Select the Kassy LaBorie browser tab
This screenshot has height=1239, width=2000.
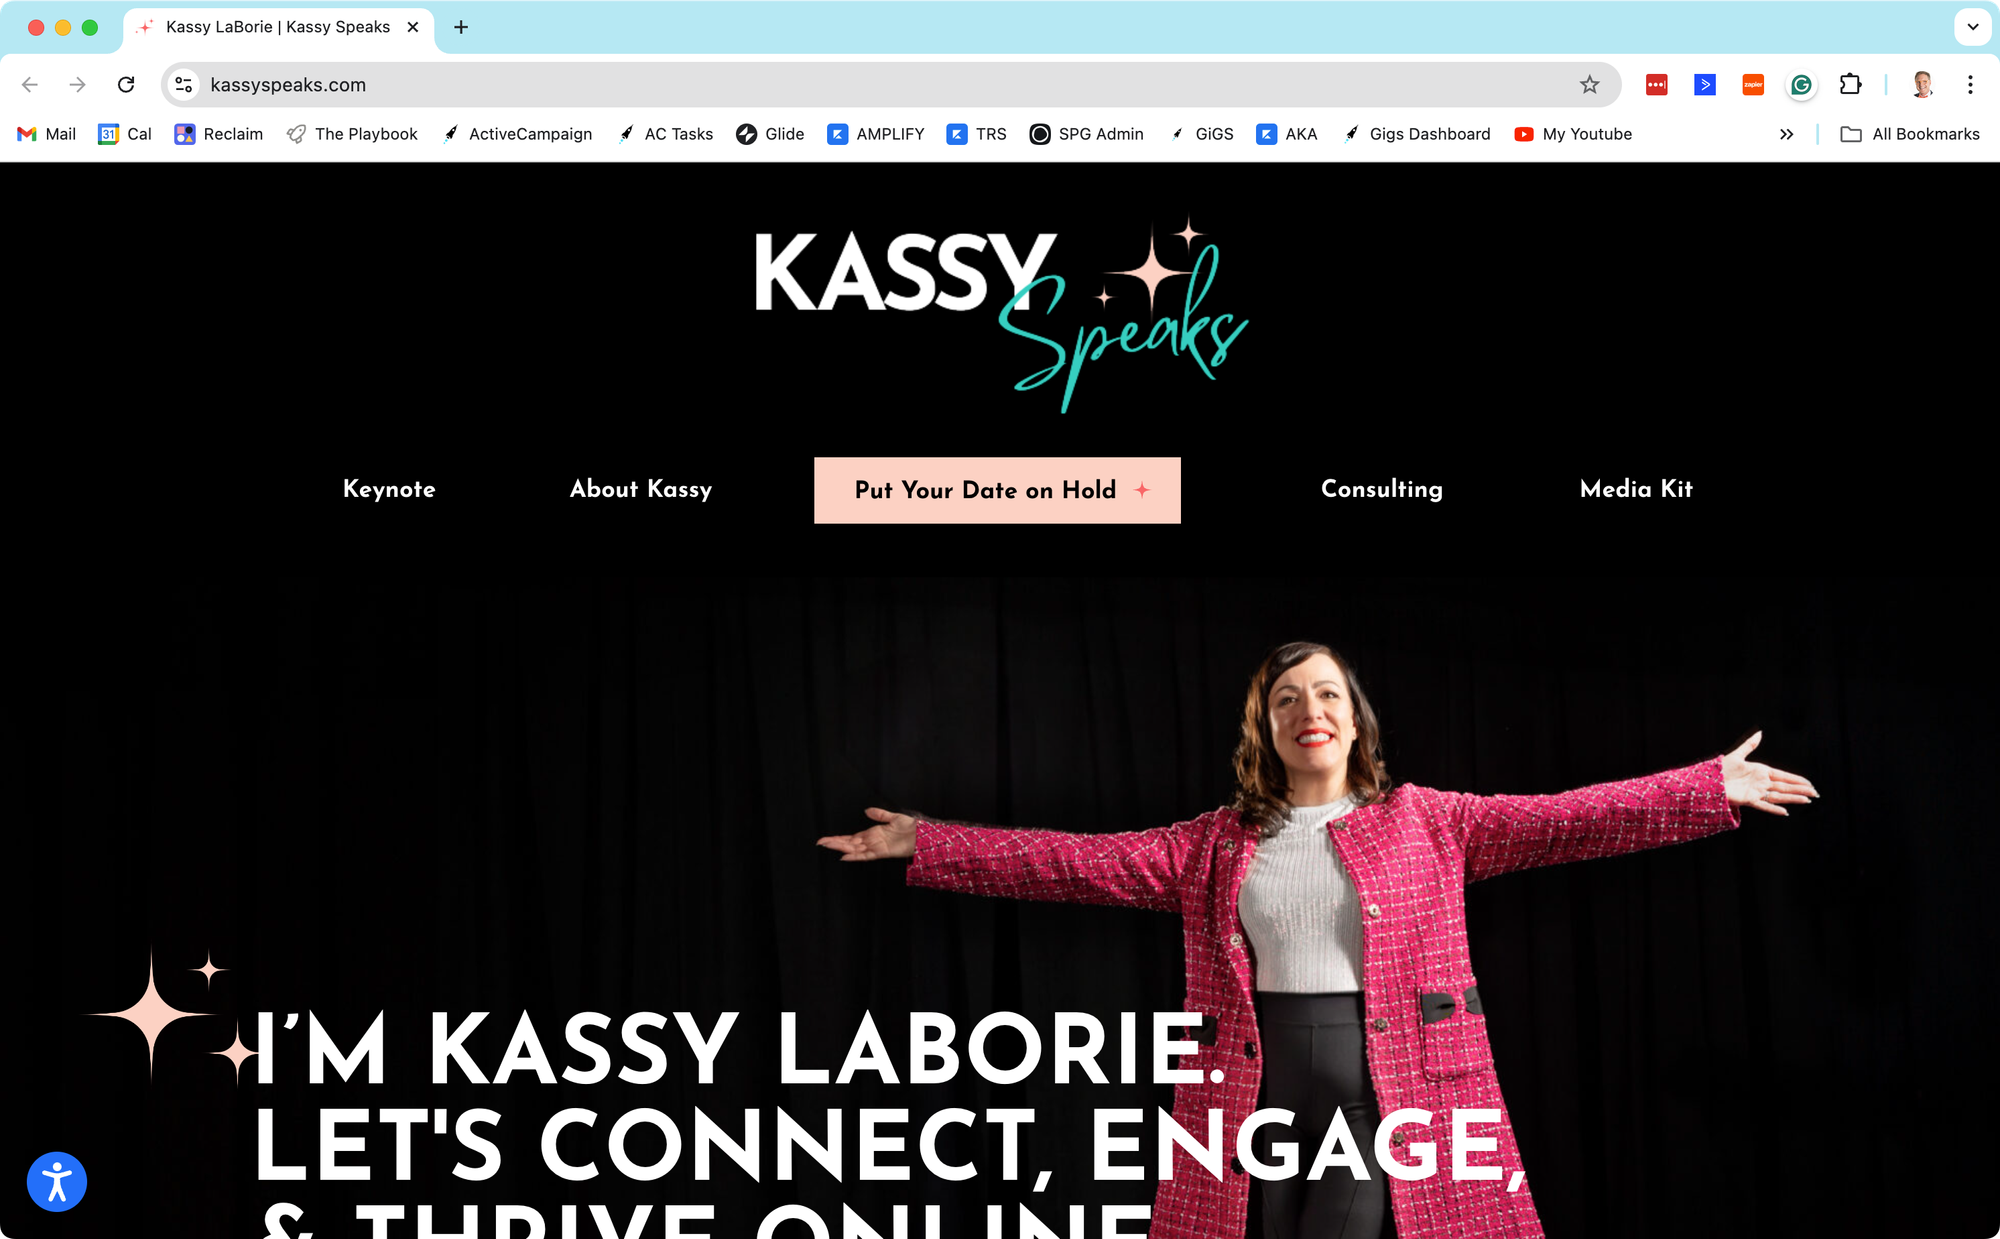point(278,27)
